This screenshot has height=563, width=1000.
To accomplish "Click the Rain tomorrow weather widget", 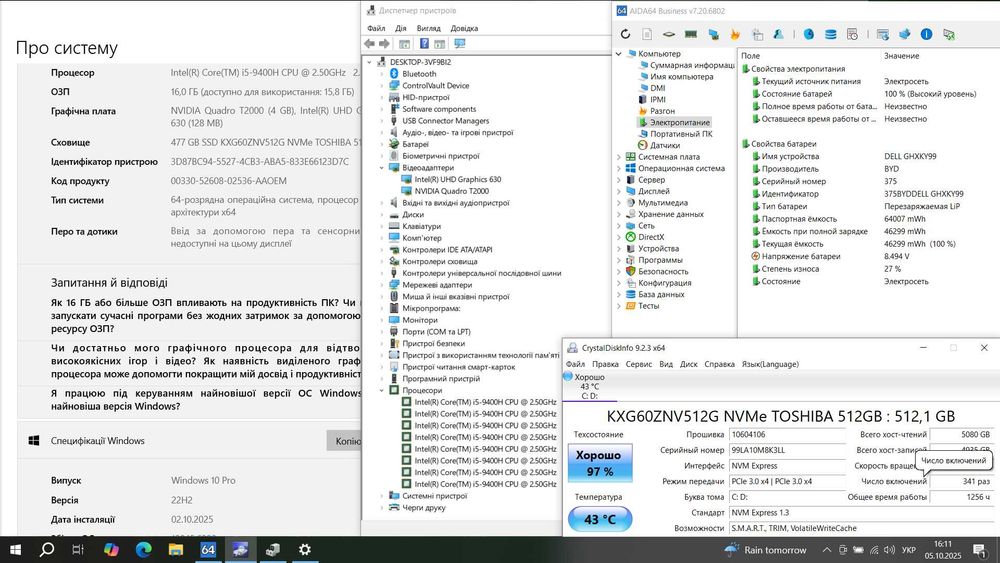I will pos(765,550).
